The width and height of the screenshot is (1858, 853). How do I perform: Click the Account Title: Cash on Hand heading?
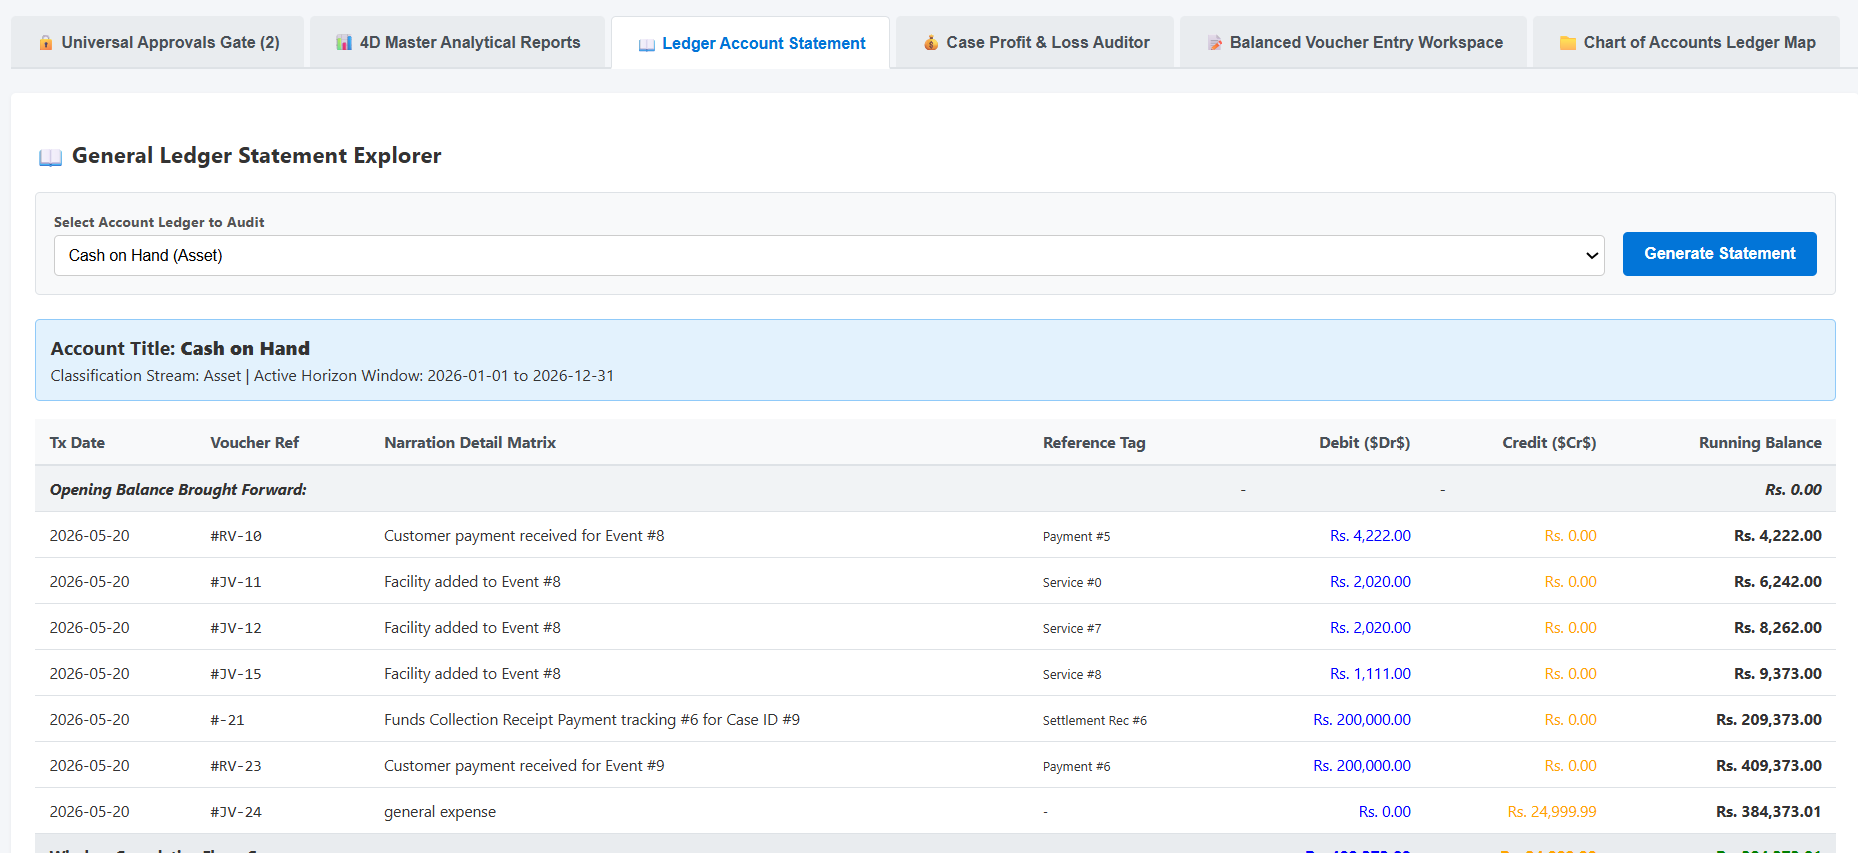click(x=180, y=349)
